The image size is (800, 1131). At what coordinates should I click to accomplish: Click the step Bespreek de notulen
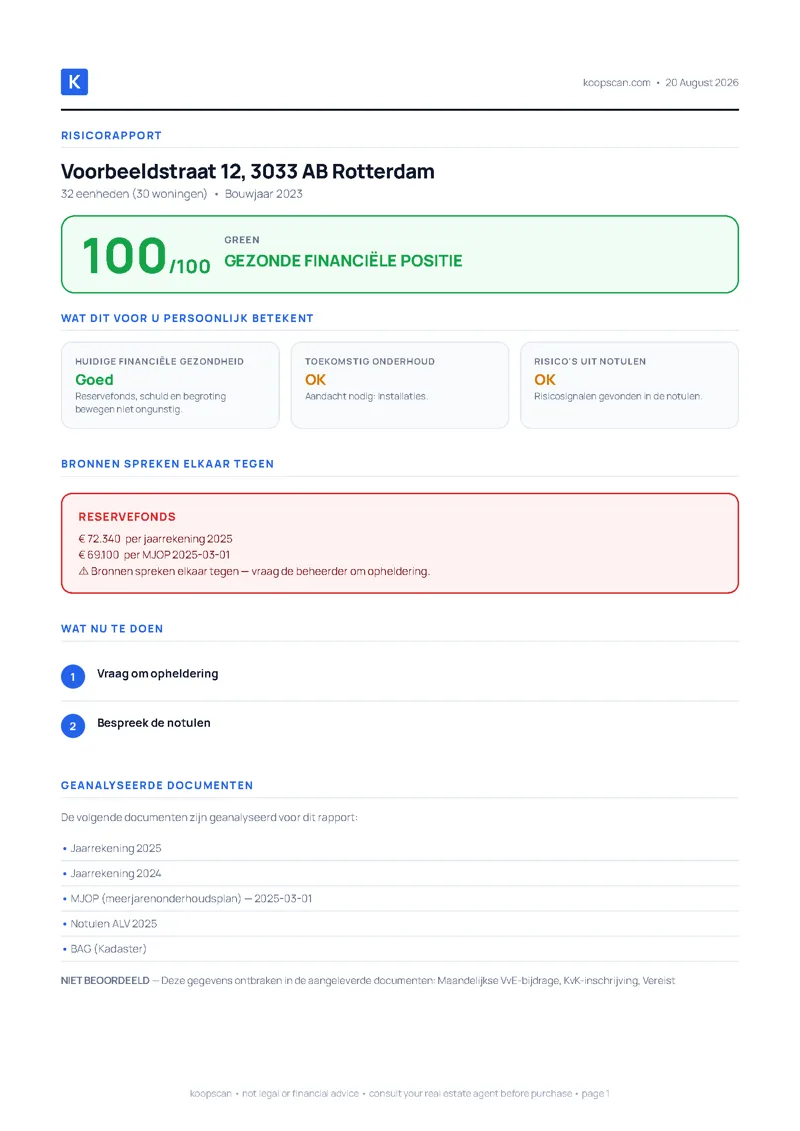coord(154,723)
